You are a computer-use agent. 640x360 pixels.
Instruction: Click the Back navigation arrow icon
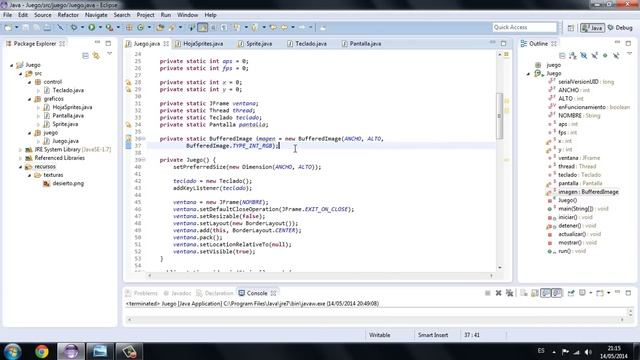coord(284,27)
